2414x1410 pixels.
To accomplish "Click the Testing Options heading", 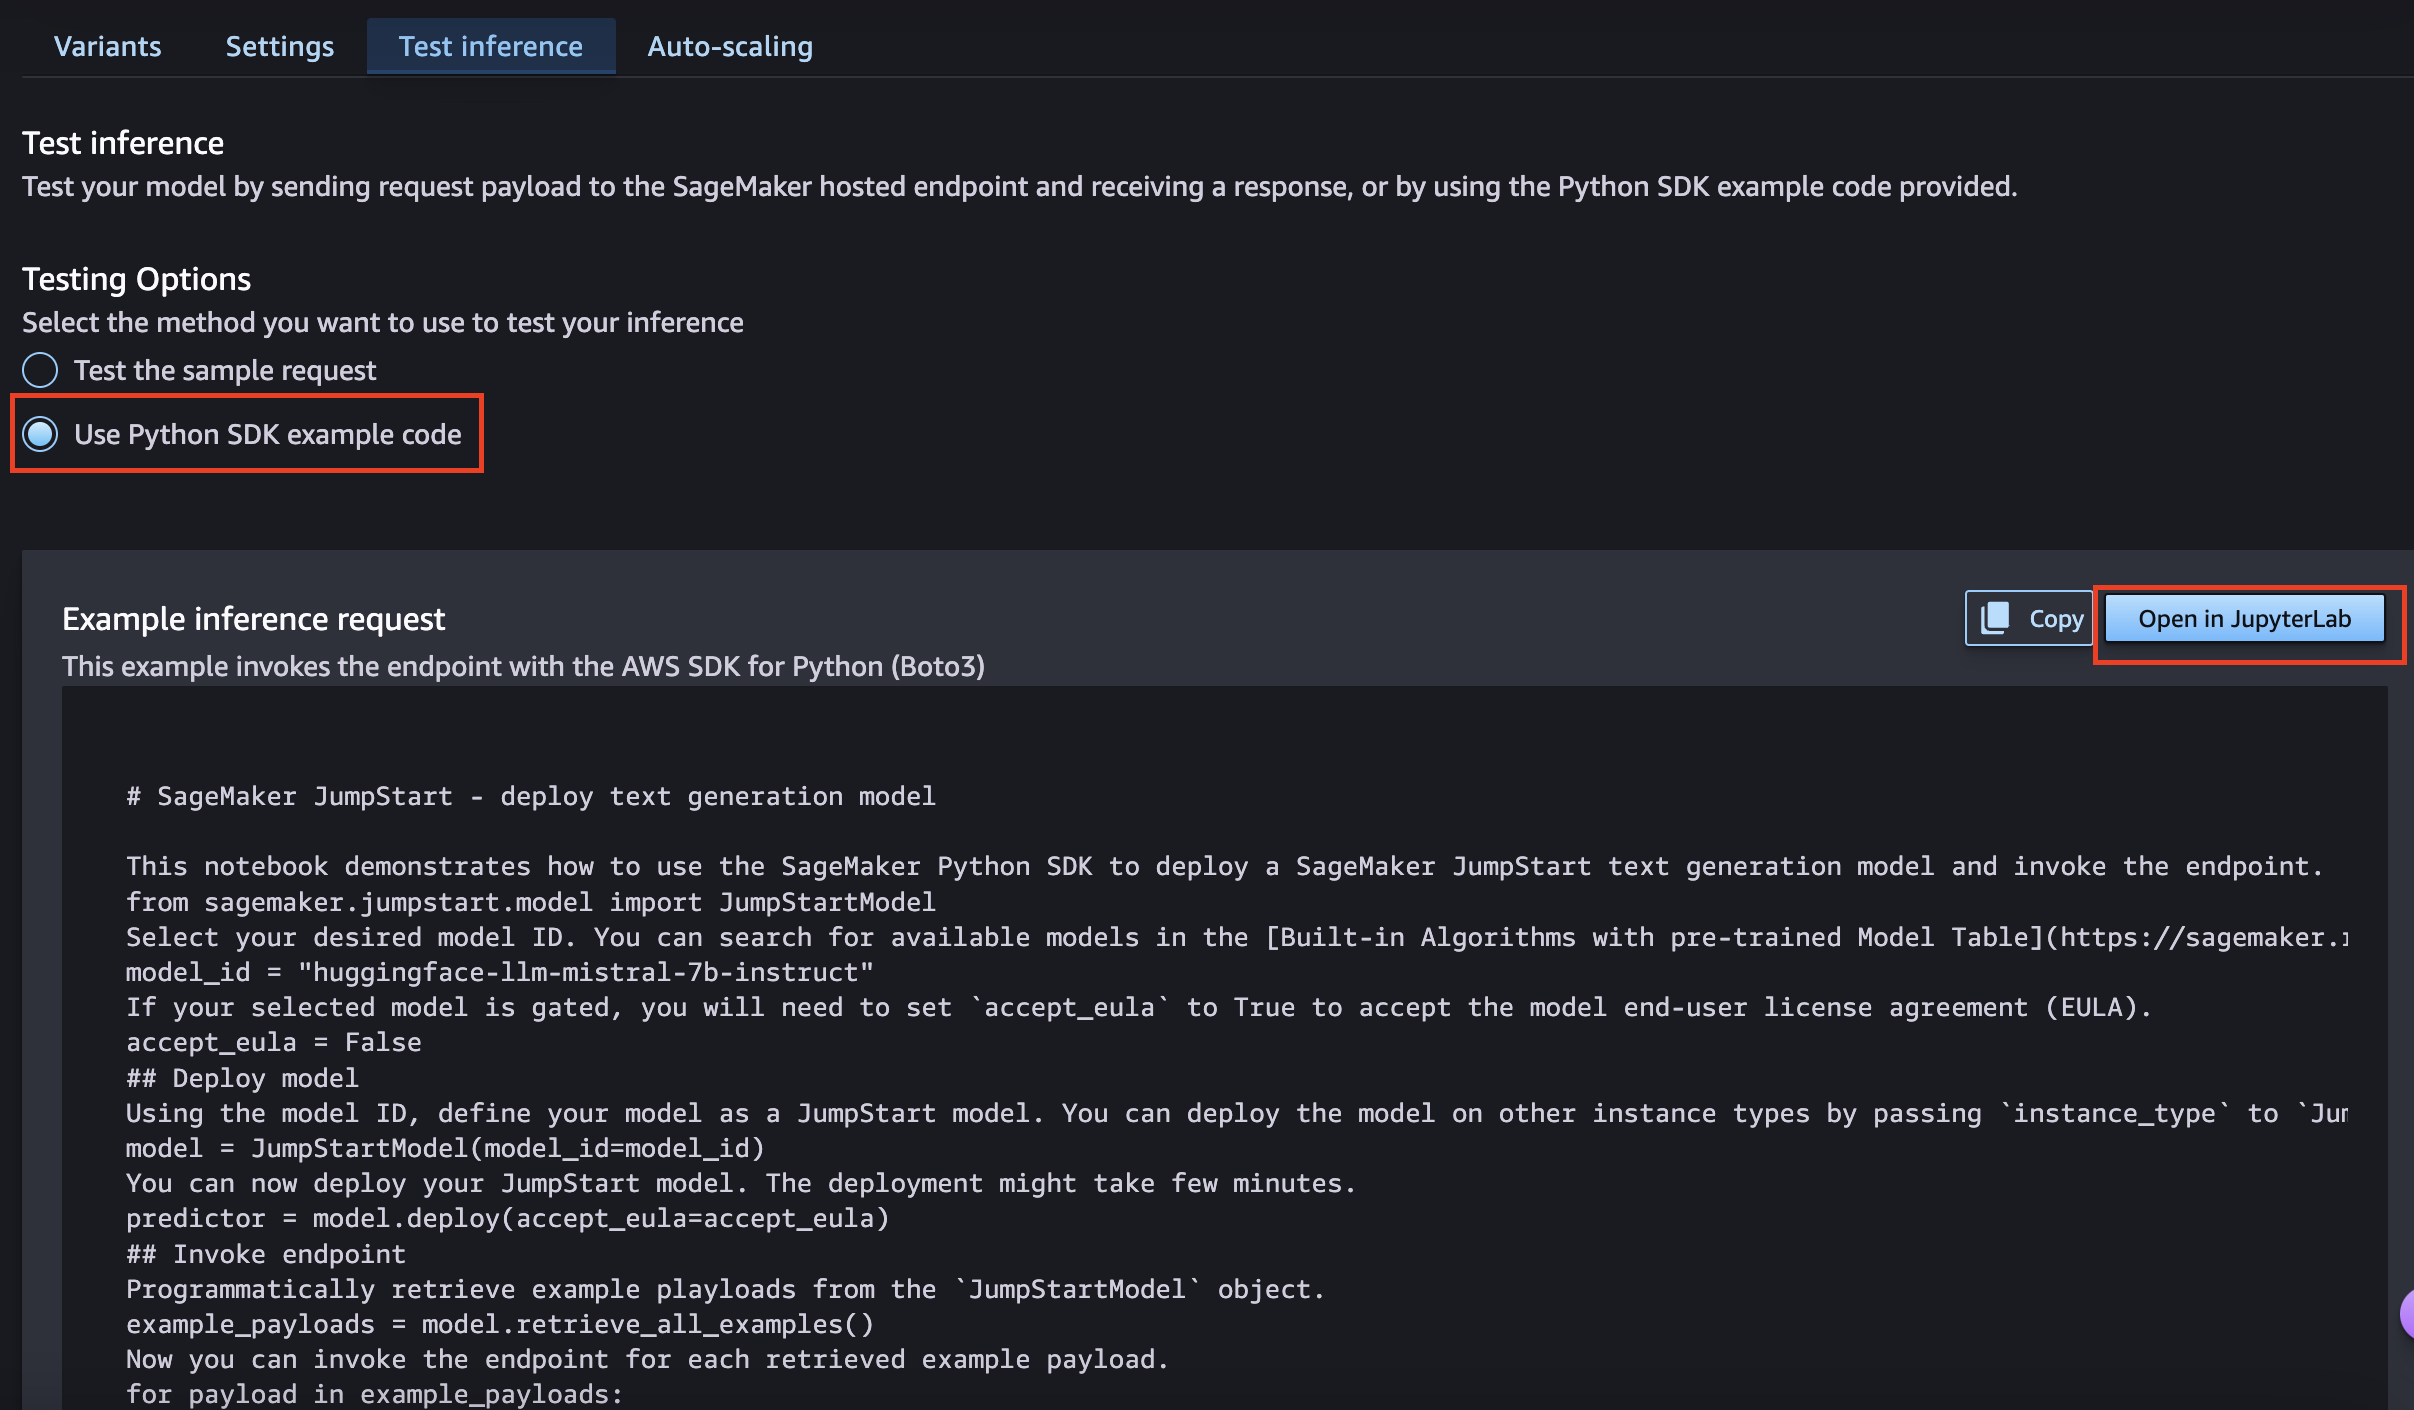I will (136, 279).
